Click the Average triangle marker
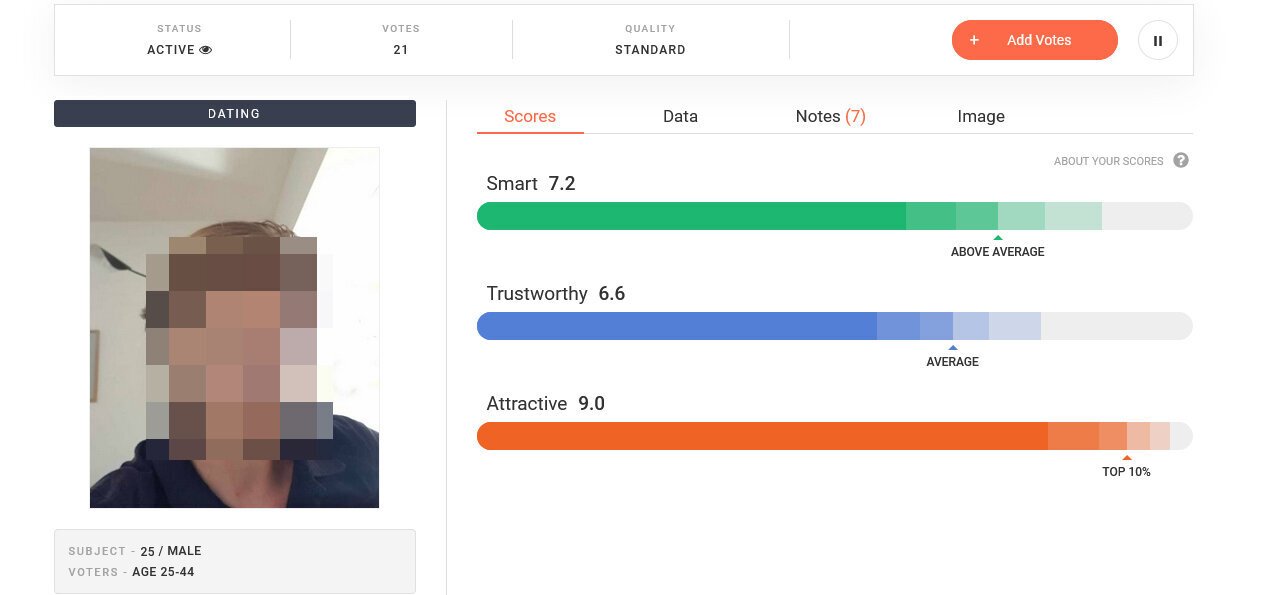1281x595 pixels. pos(953,348)
